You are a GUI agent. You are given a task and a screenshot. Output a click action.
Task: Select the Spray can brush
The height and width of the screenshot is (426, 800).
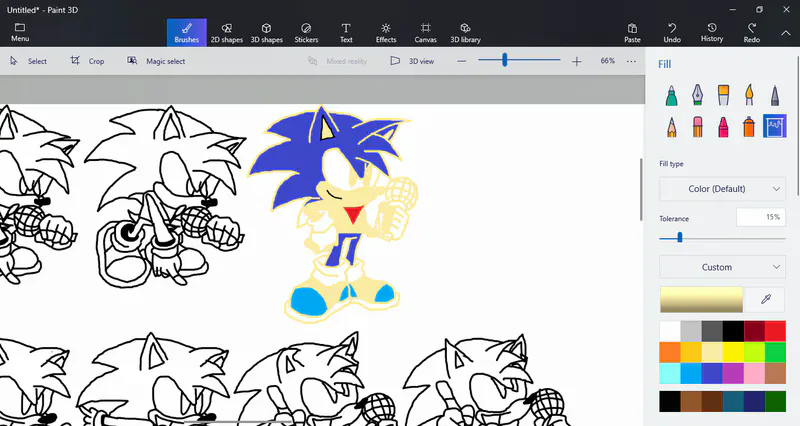click(749, 127)
